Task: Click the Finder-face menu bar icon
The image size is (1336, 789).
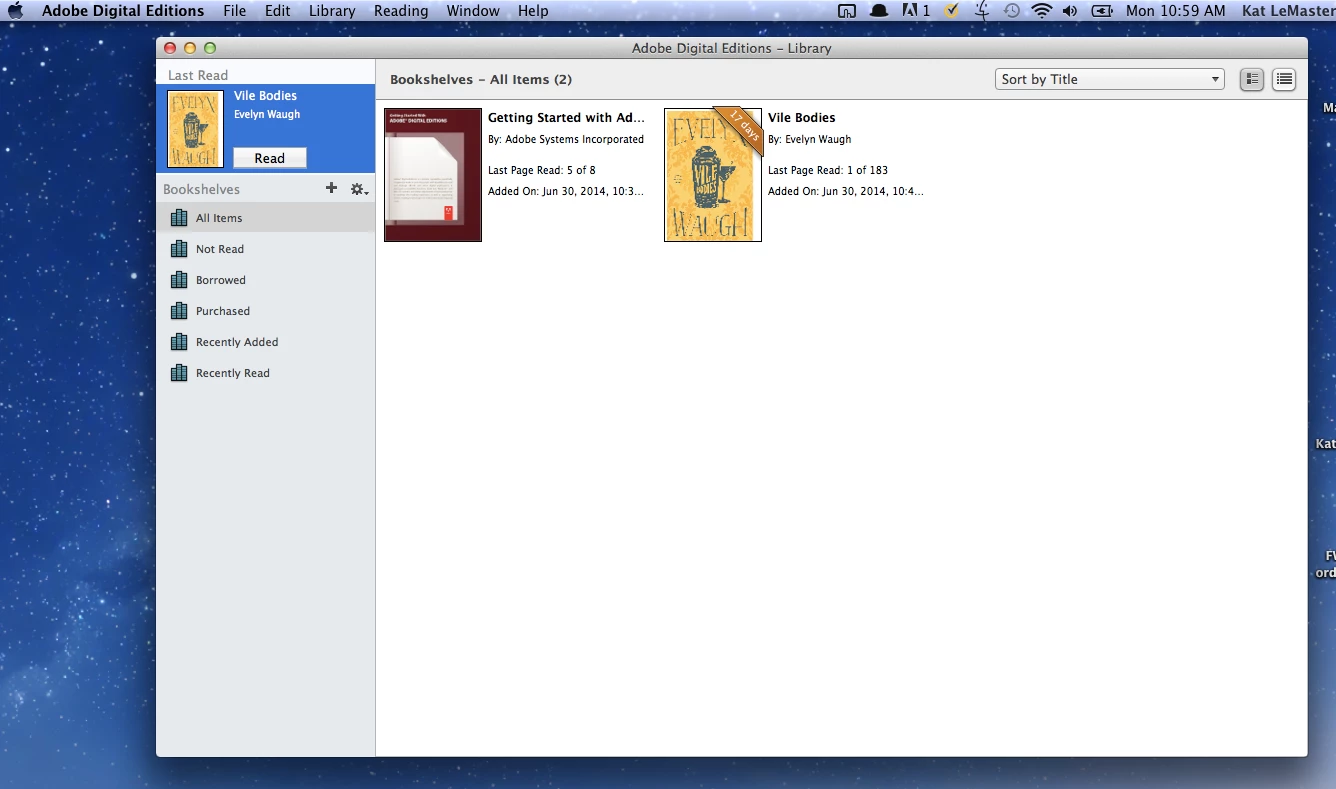Action: (982, 11)
